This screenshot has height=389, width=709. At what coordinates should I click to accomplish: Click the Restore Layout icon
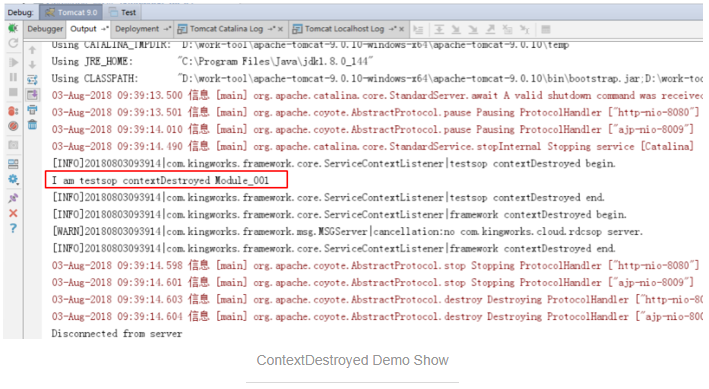pos(13,164)
